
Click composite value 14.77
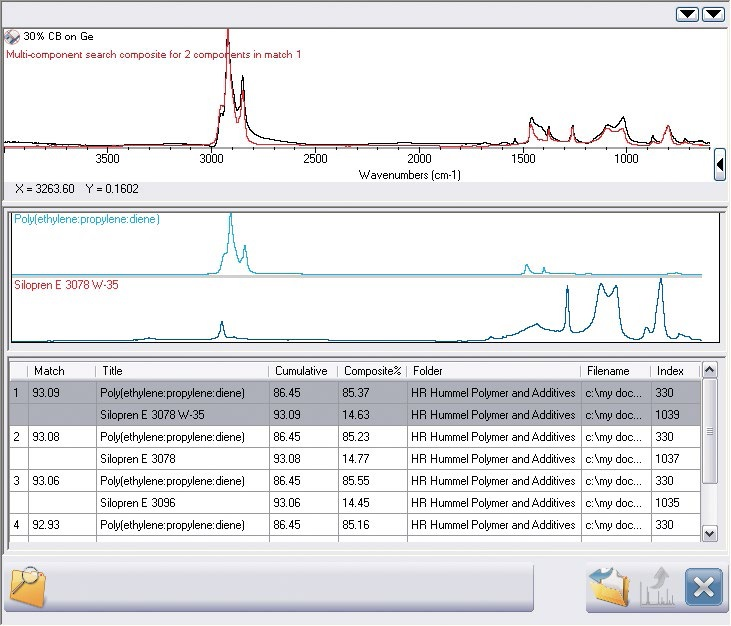click(x=356, y=459)
